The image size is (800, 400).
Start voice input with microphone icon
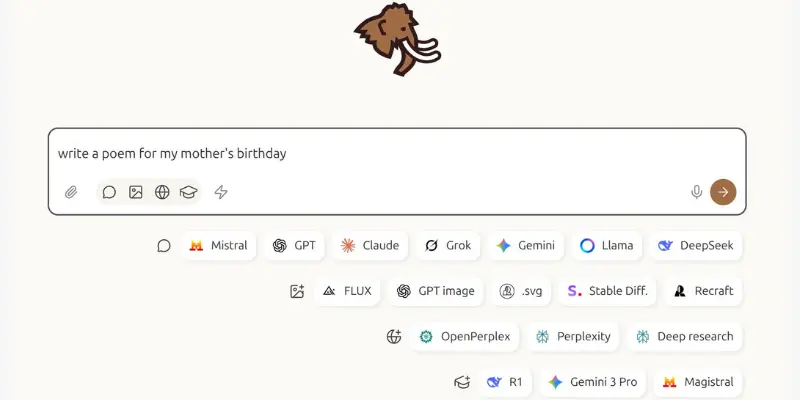tap(696, 192)
